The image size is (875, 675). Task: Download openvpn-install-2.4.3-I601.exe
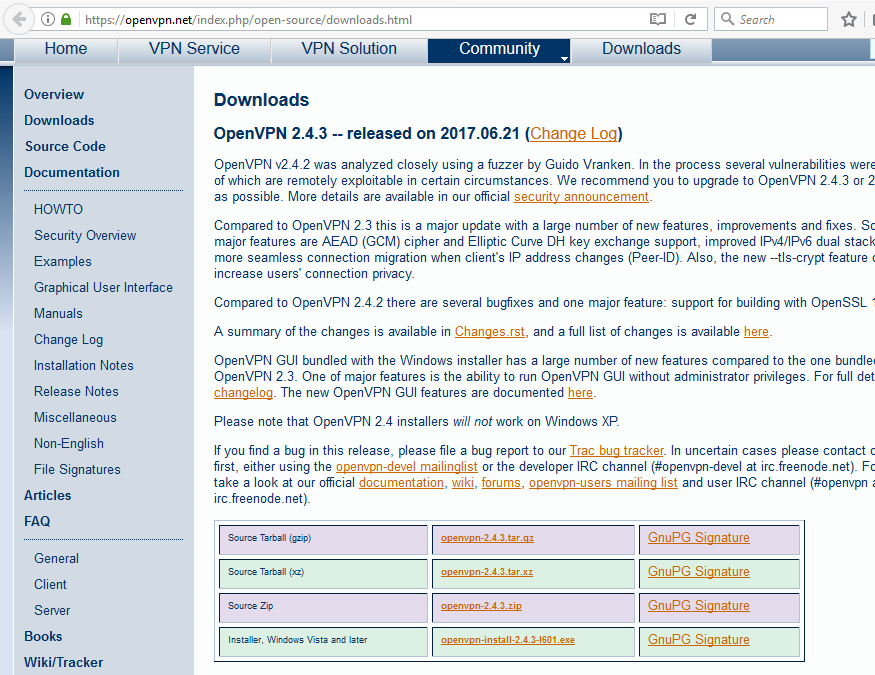point(508,640)
